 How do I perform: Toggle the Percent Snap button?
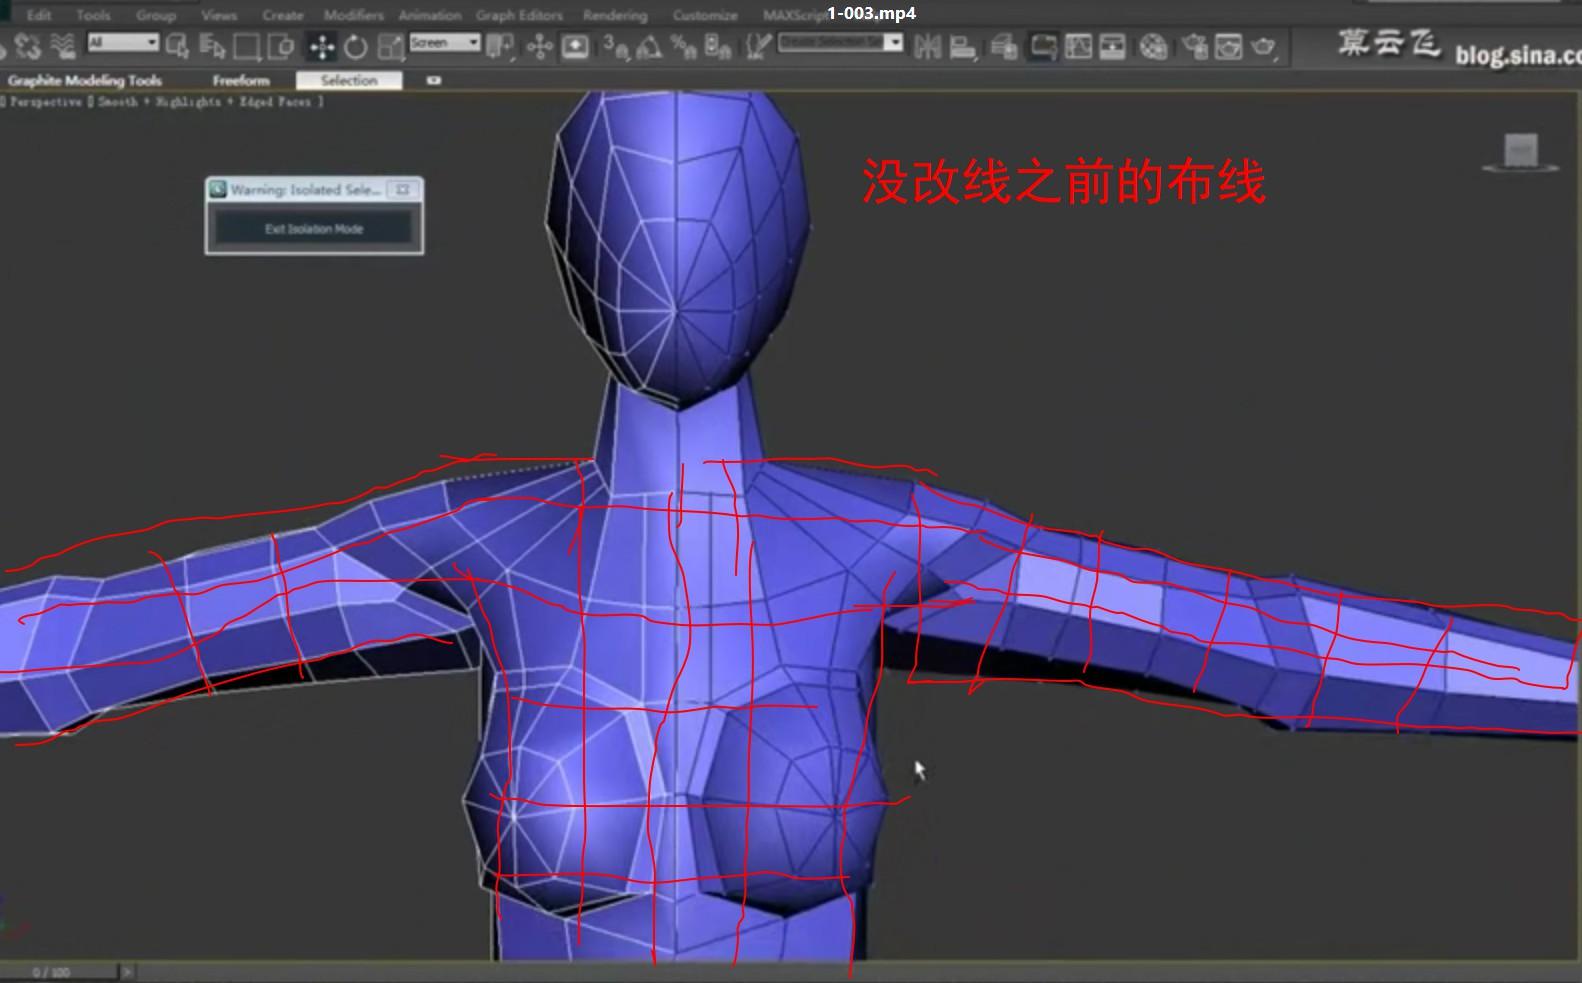click(x=684, y=46)
